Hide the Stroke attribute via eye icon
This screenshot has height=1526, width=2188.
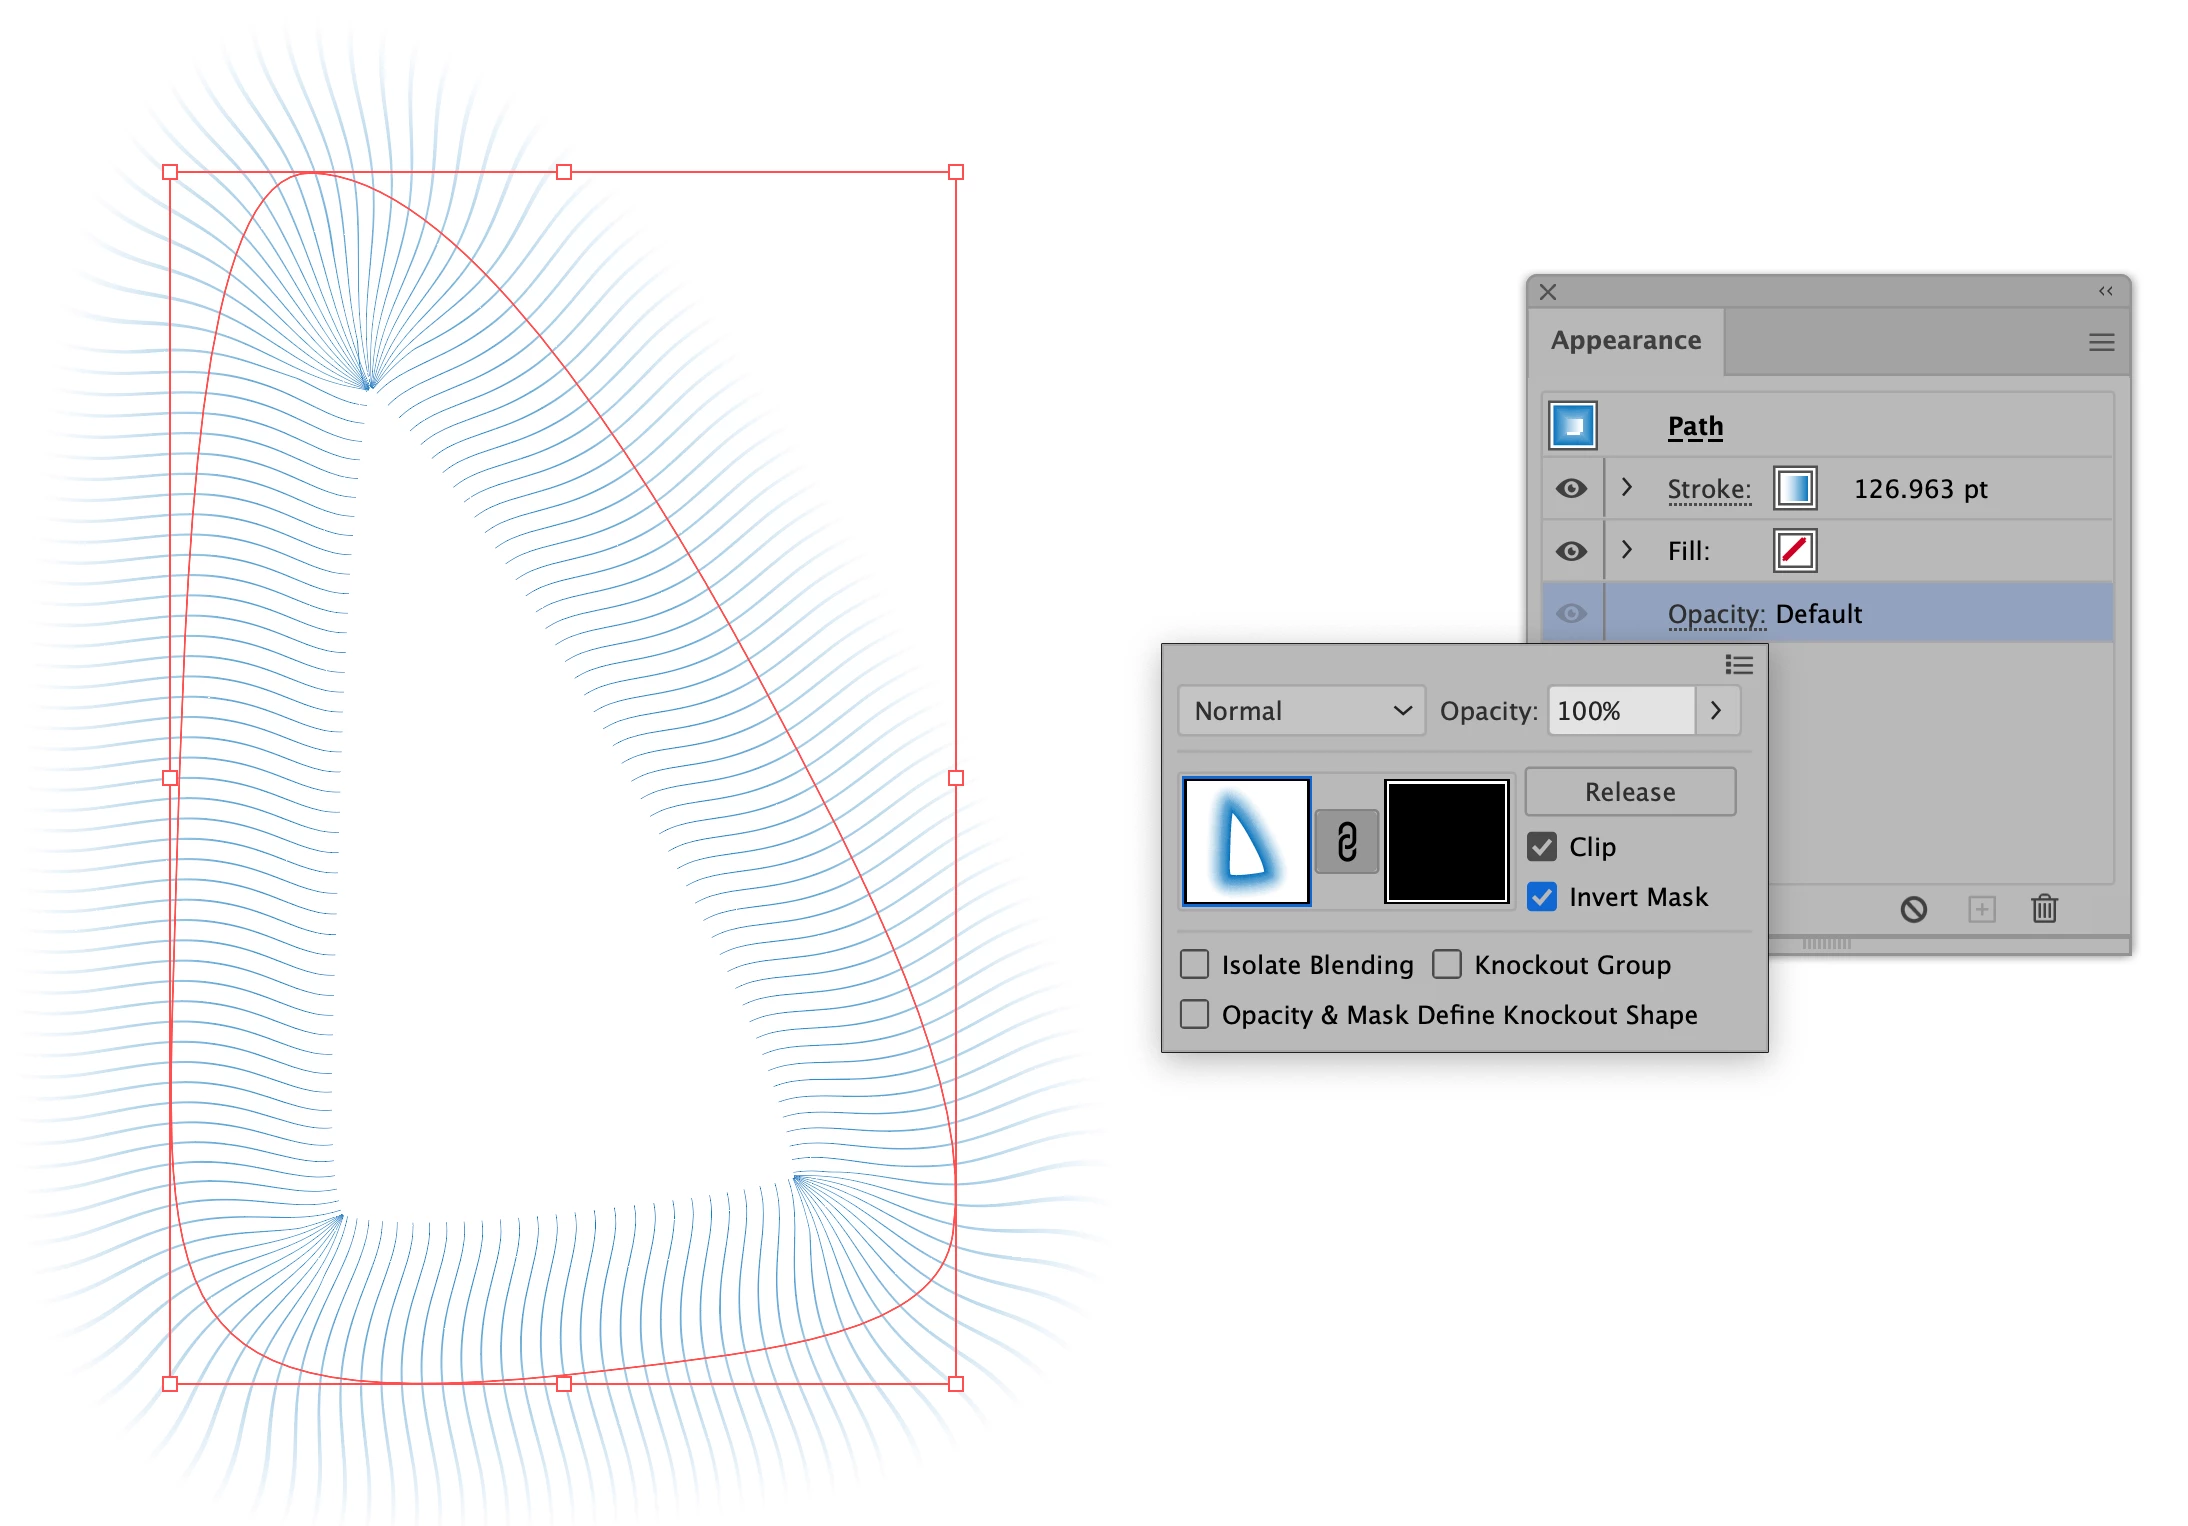(x=1571, y=489)
